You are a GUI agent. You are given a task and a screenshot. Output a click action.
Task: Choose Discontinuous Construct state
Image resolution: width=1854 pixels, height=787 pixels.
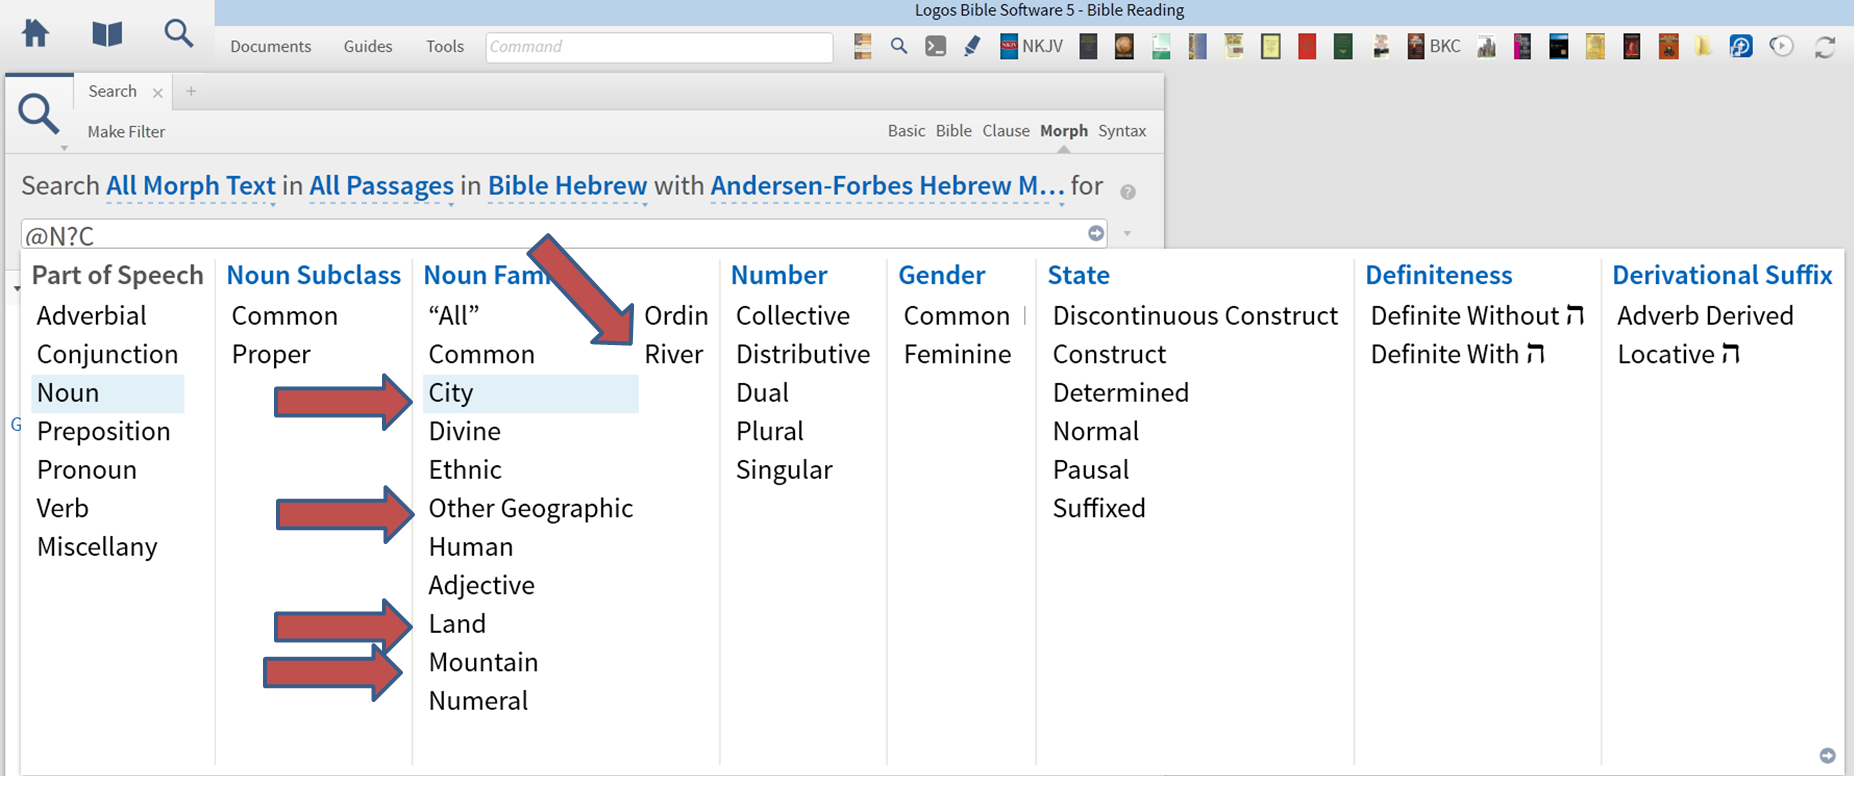1195,316
